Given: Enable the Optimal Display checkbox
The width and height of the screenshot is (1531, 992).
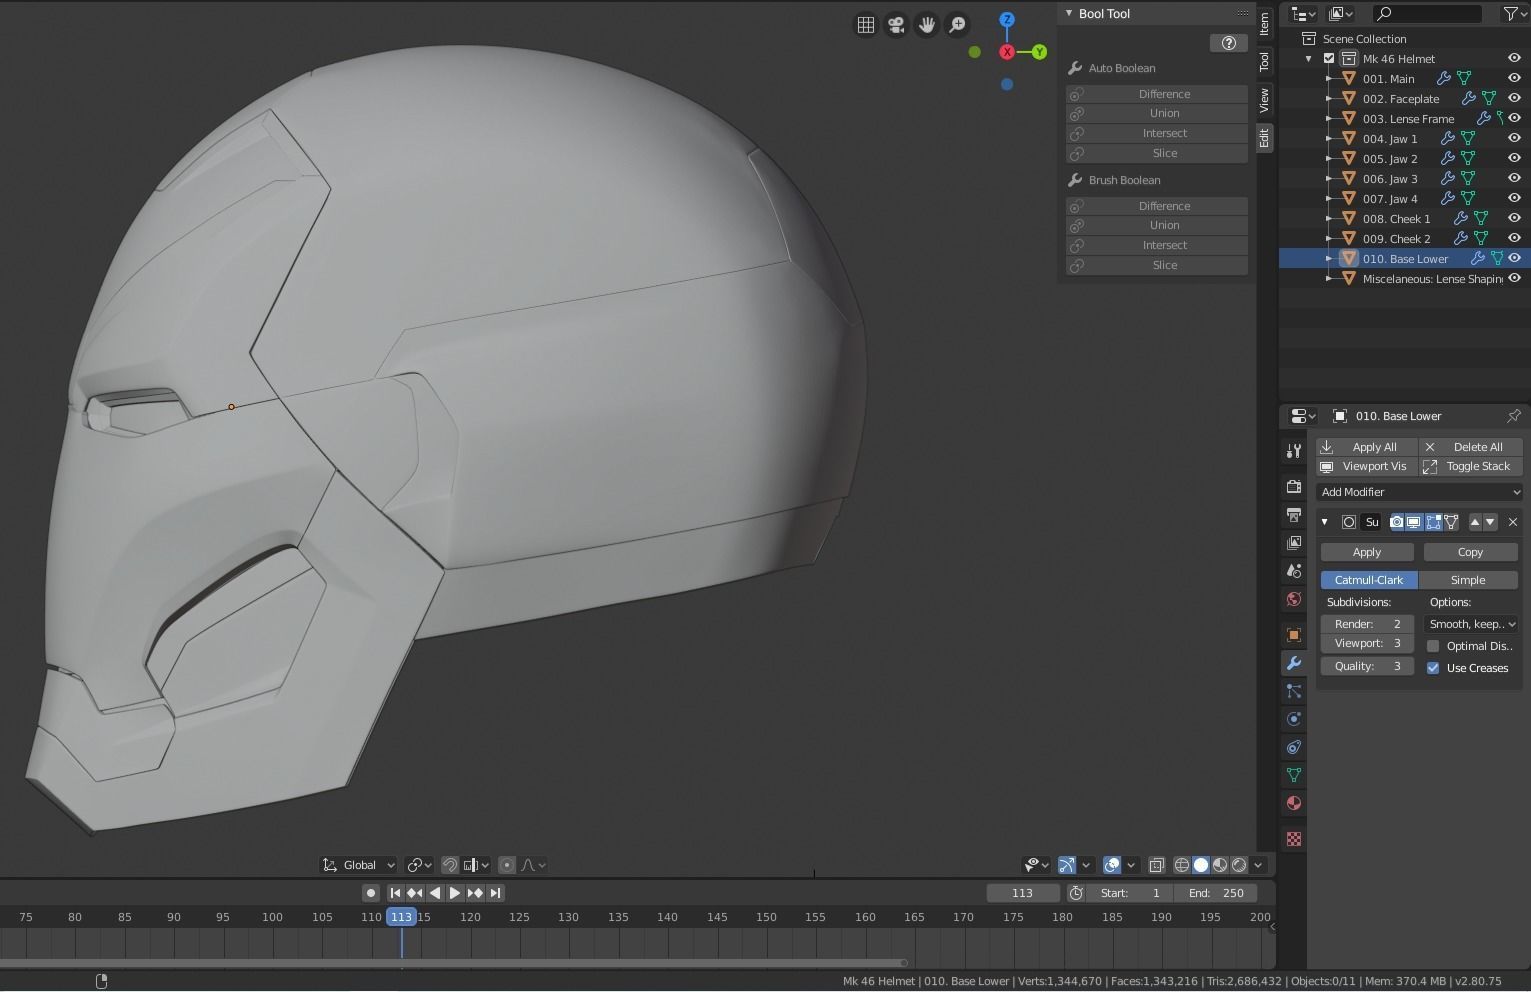Looking at the screenshot, I should (1433, 646).
